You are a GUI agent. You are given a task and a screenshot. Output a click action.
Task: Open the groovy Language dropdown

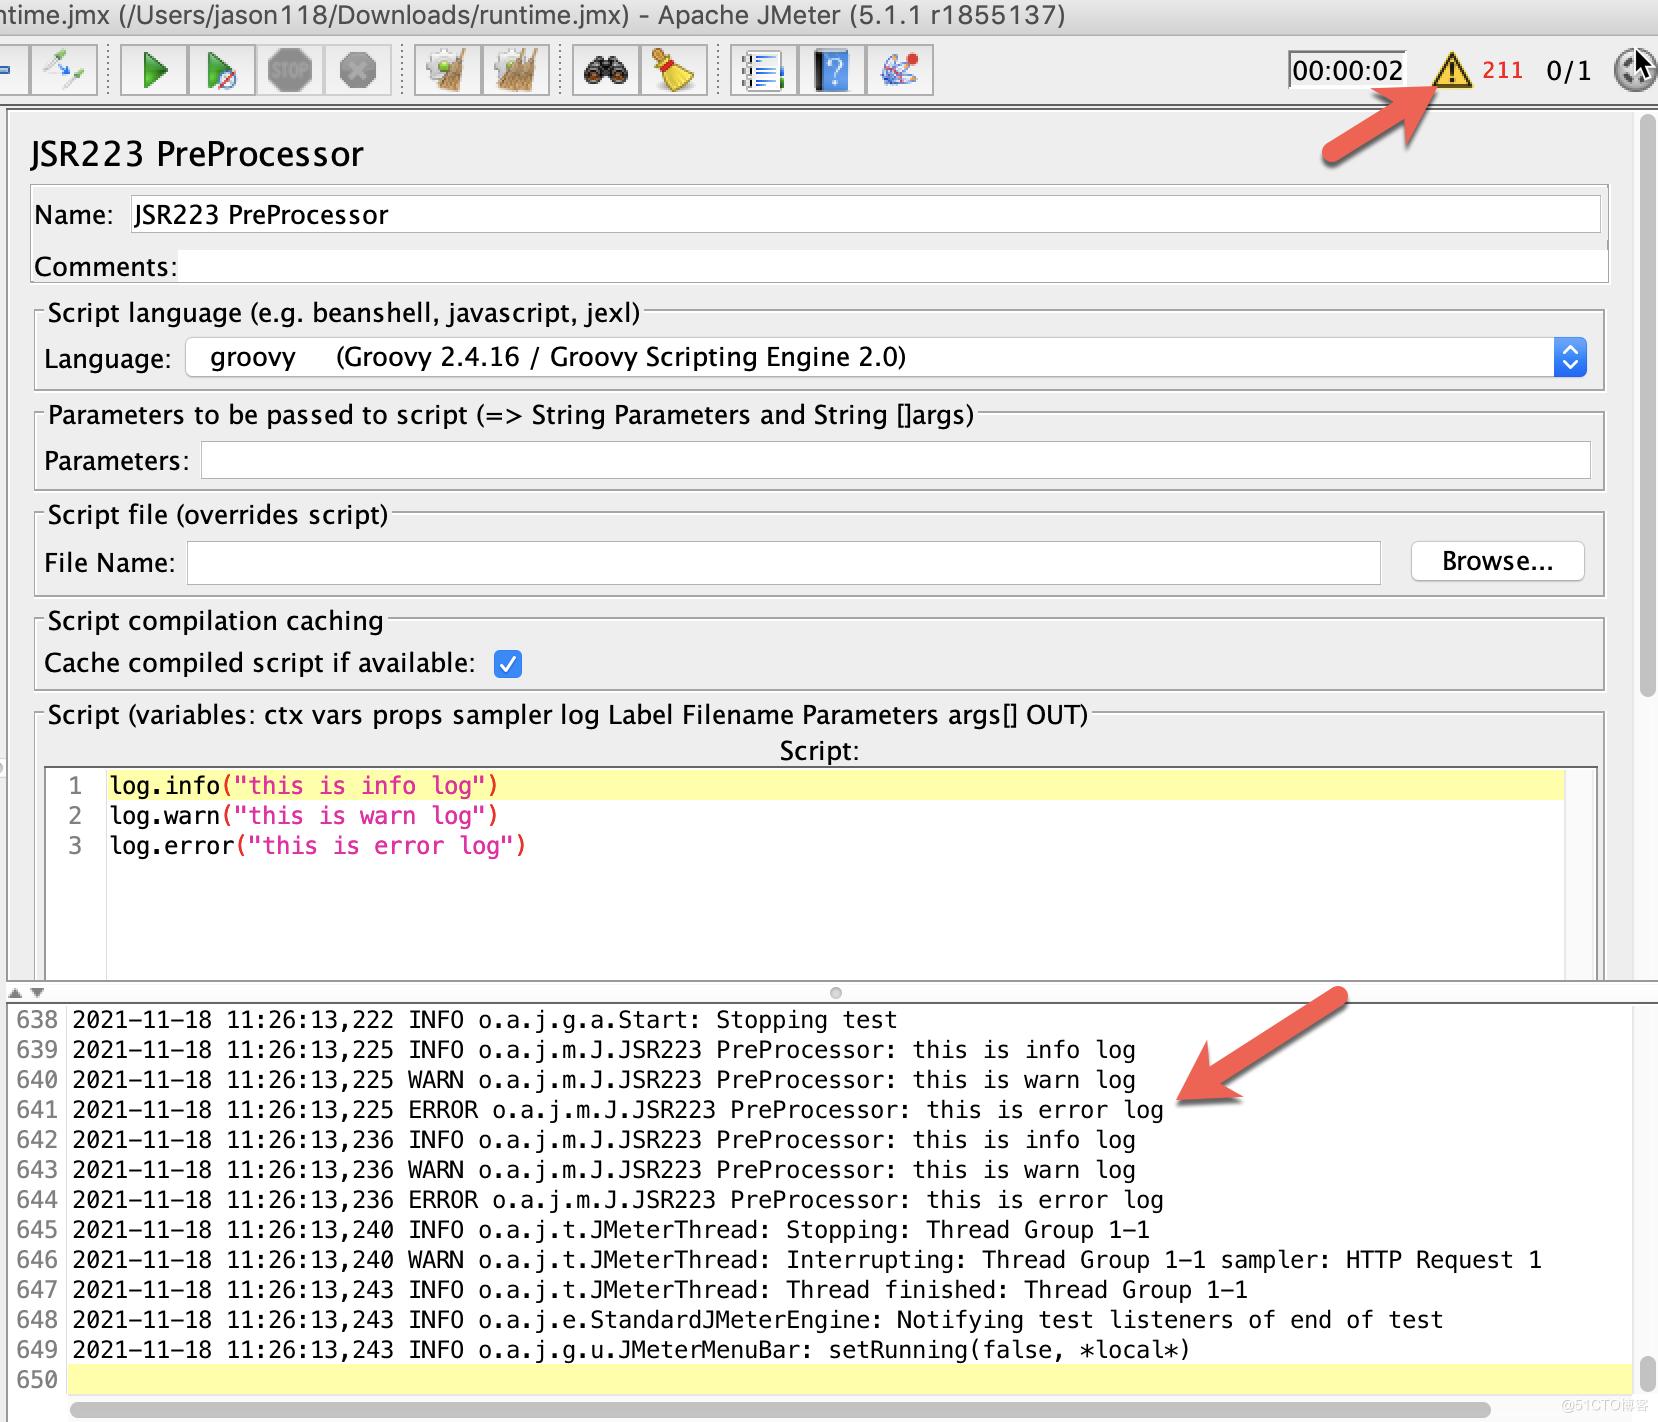pyautogui.click(x=886, y=357)
